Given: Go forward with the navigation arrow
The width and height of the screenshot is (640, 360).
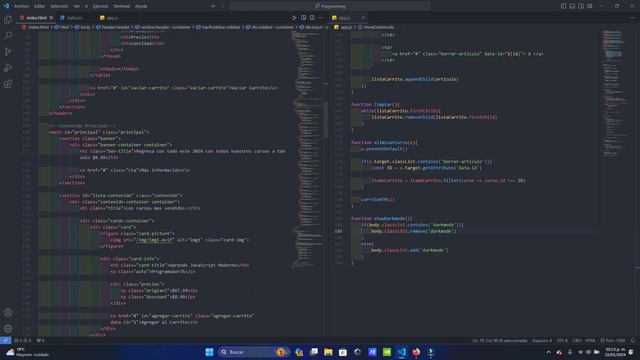Looking at the screenshot, I should coord(223,6).
